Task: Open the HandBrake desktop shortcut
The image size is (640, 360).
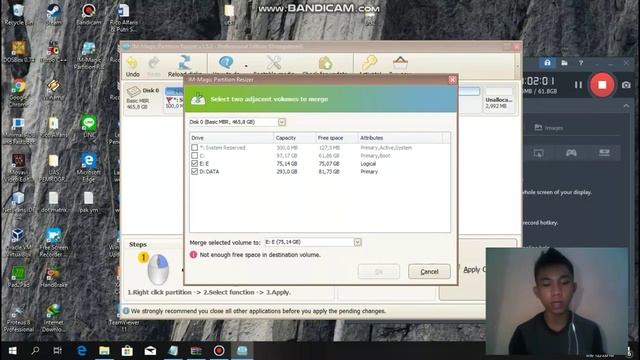Action: click(53, 277)
